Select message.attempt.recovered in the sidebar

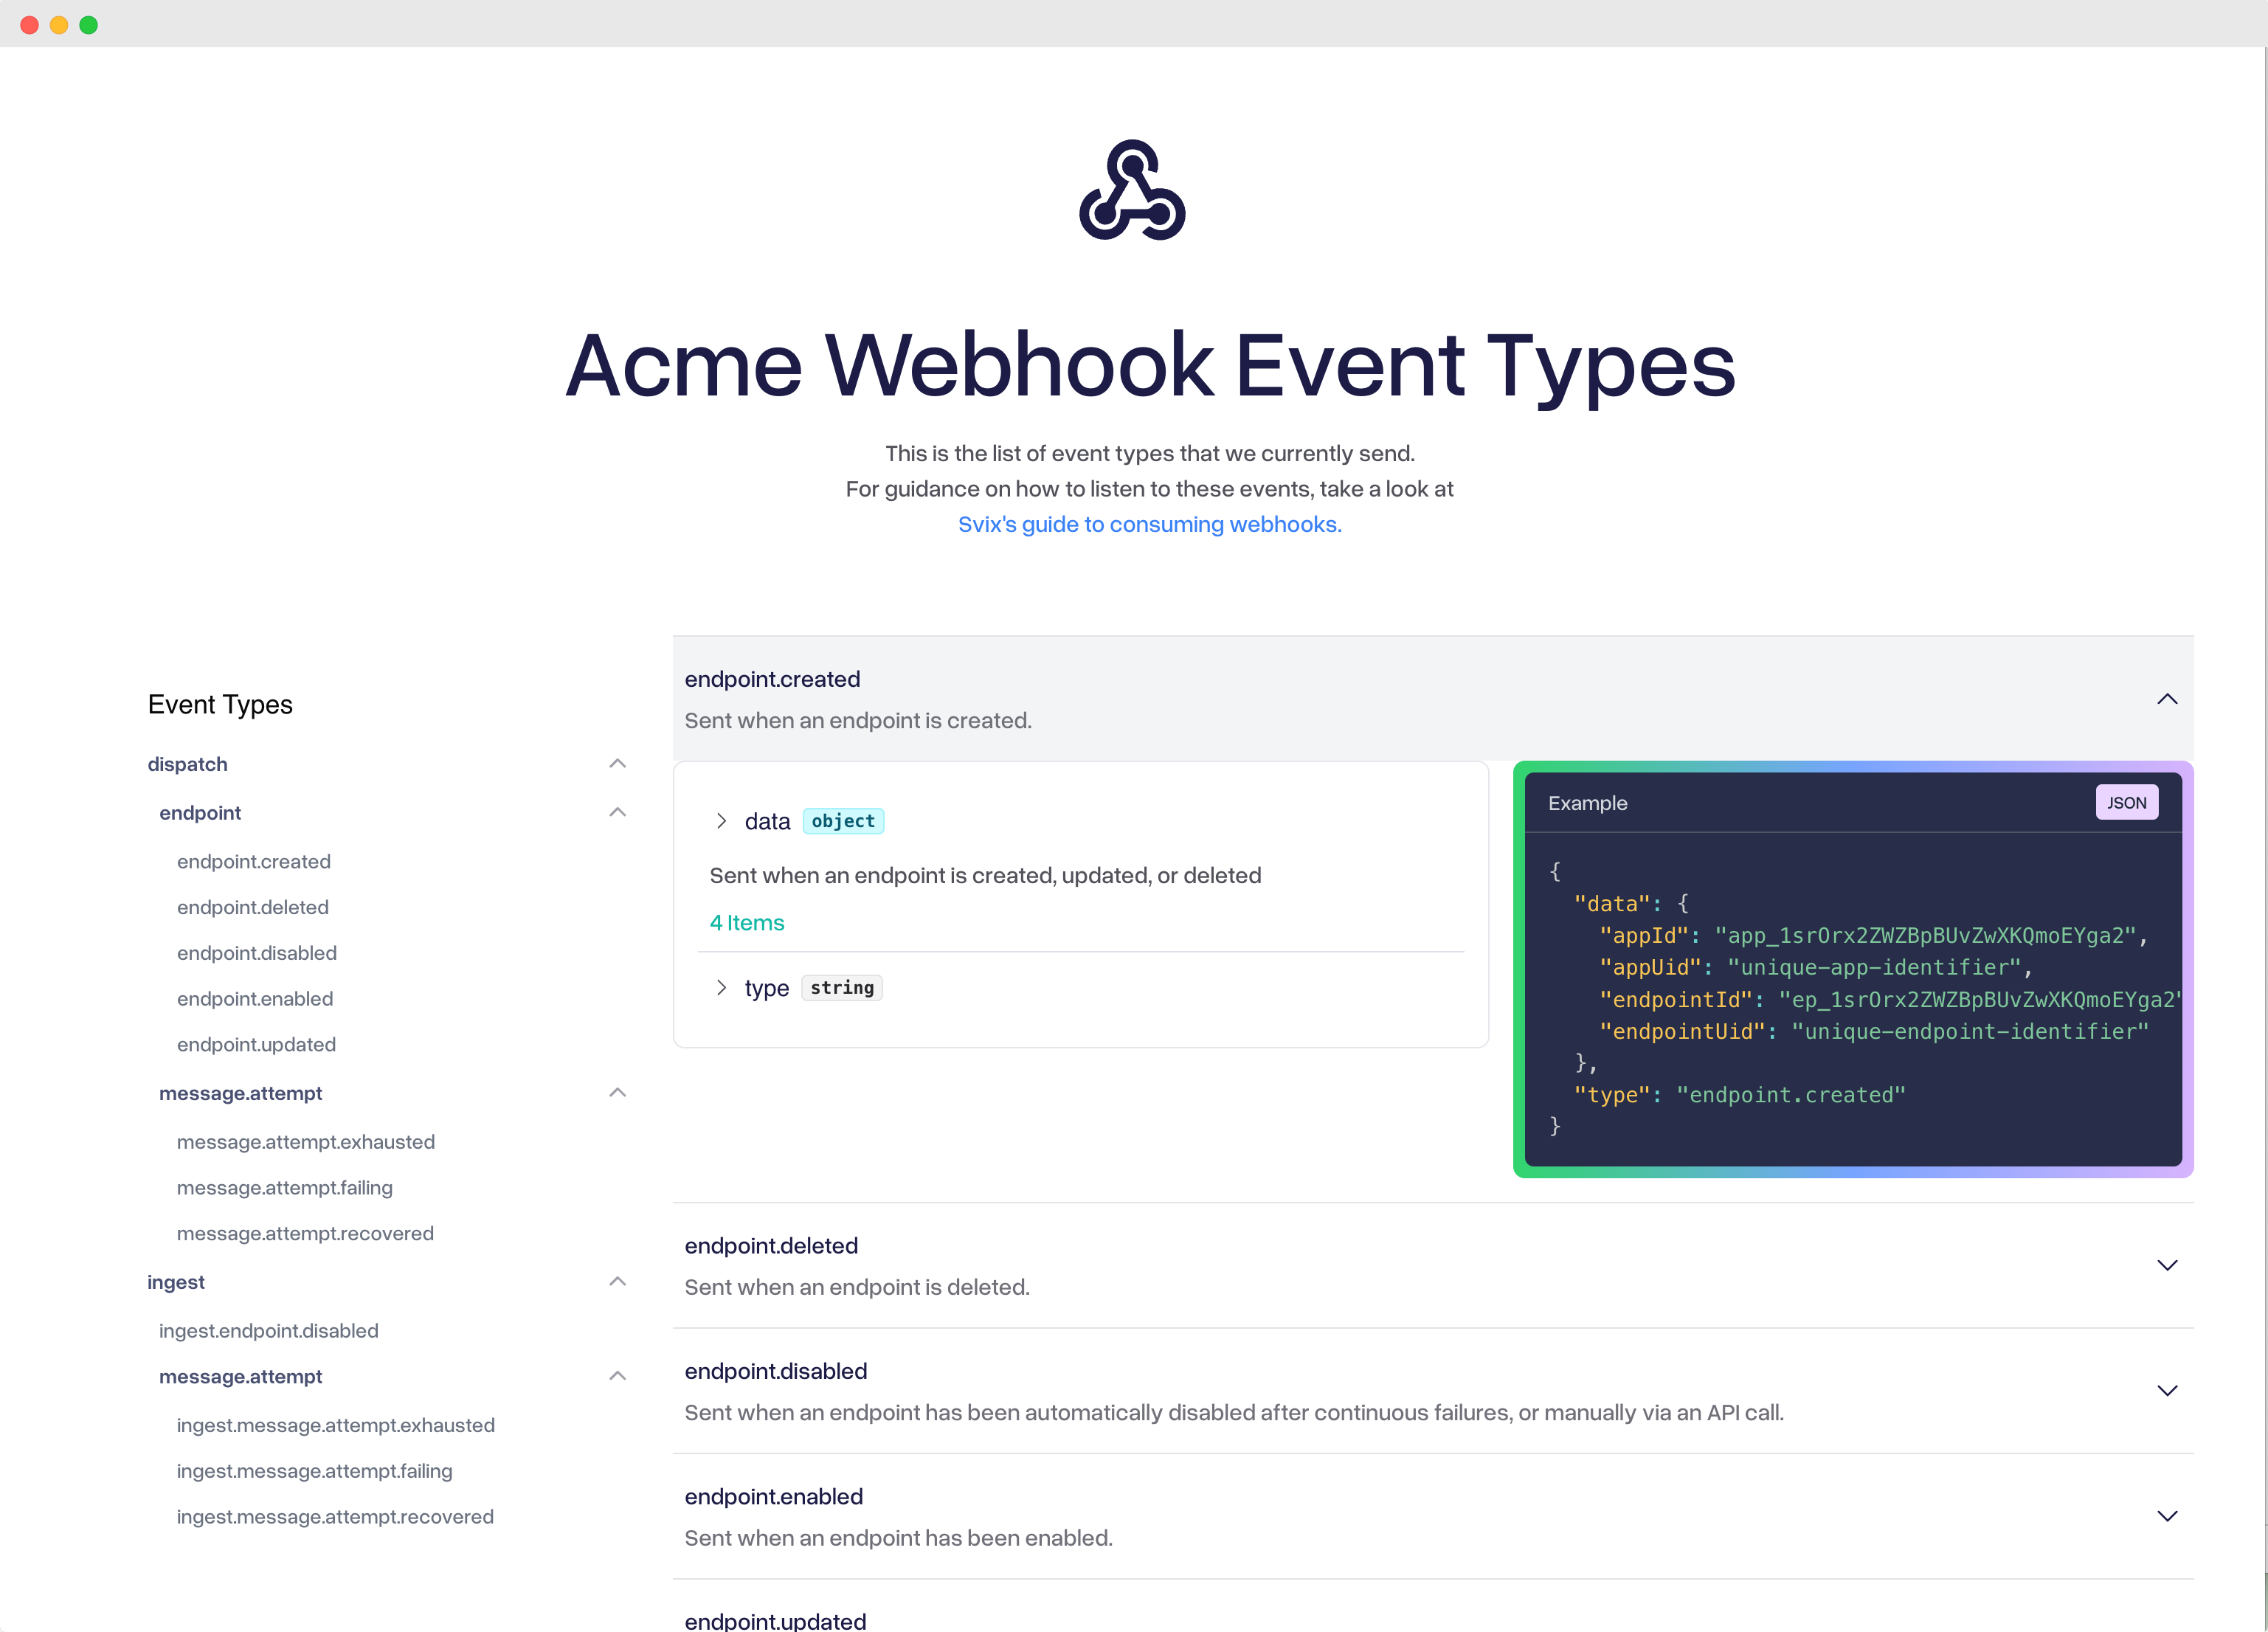coord(305,1233)
